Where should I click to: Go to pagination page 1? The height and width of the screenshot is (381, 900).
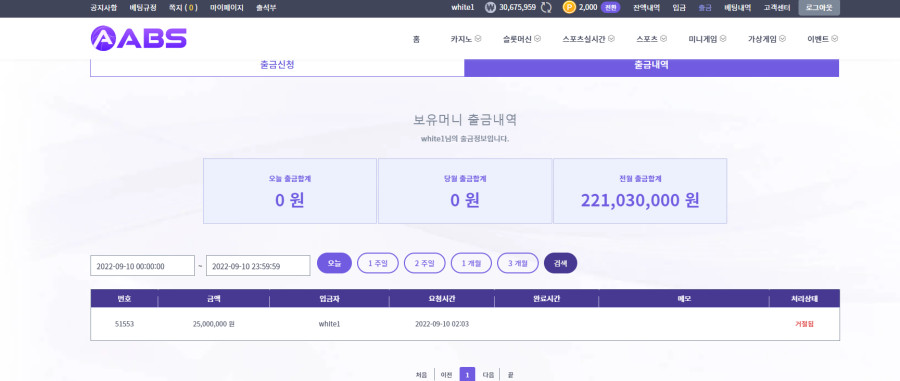[467, 375]
